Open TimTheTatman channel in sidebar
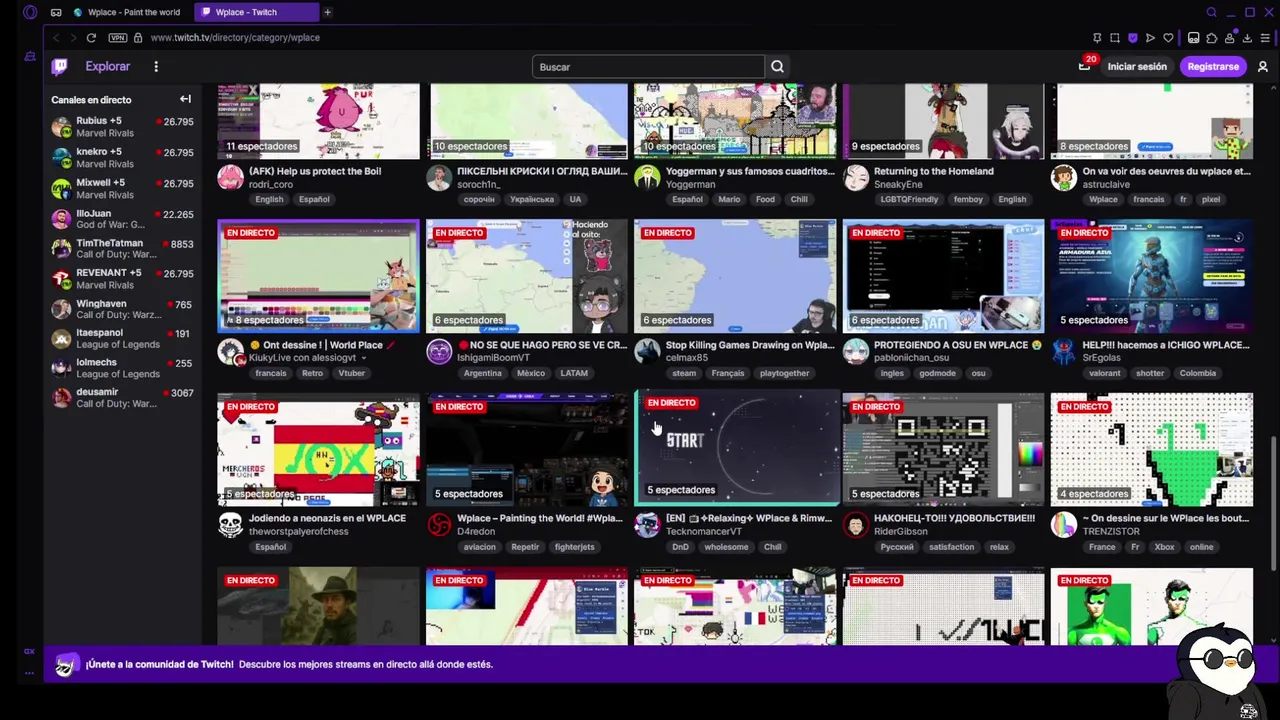 (x=122, y=250)
